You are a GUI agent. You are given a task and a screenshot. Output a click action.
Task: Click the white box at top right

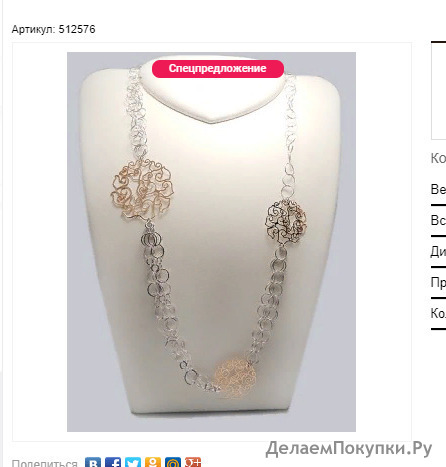(438, 91)
